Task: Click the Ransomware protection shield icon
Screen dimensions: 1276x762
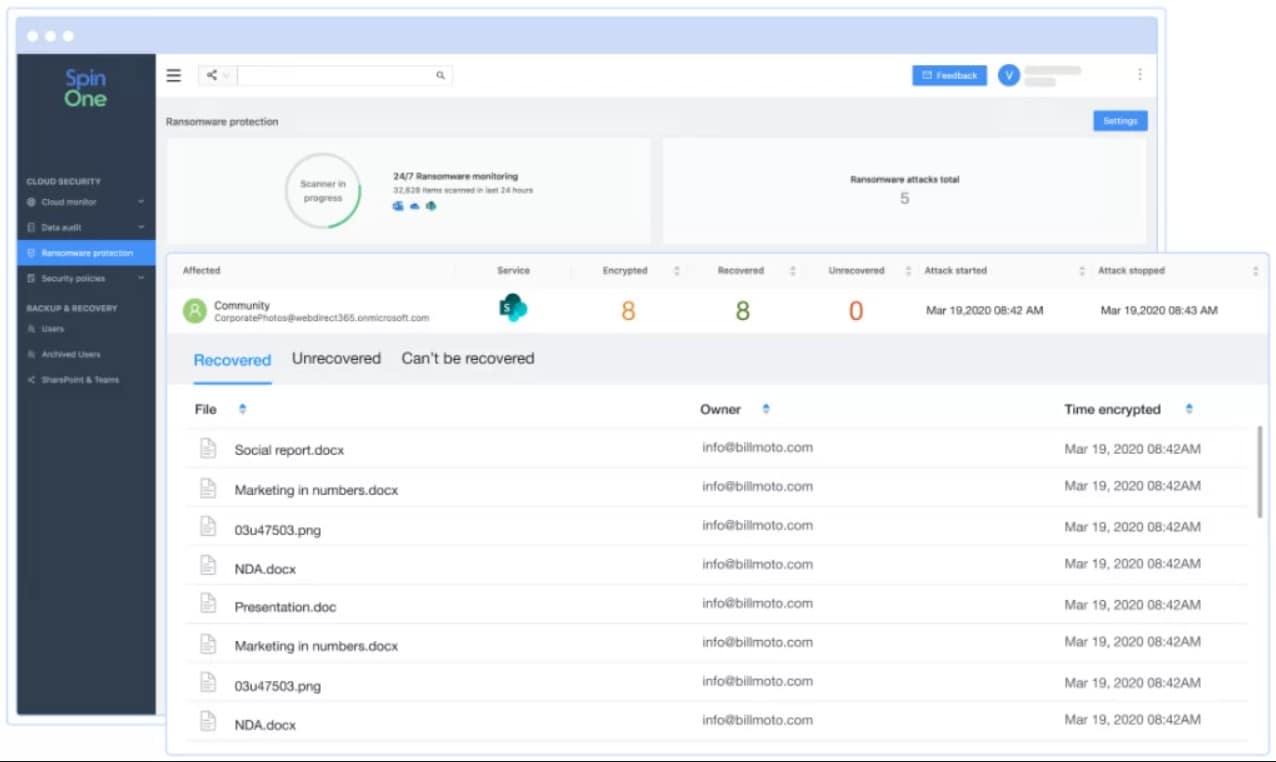Action: [x=31, y=253]
